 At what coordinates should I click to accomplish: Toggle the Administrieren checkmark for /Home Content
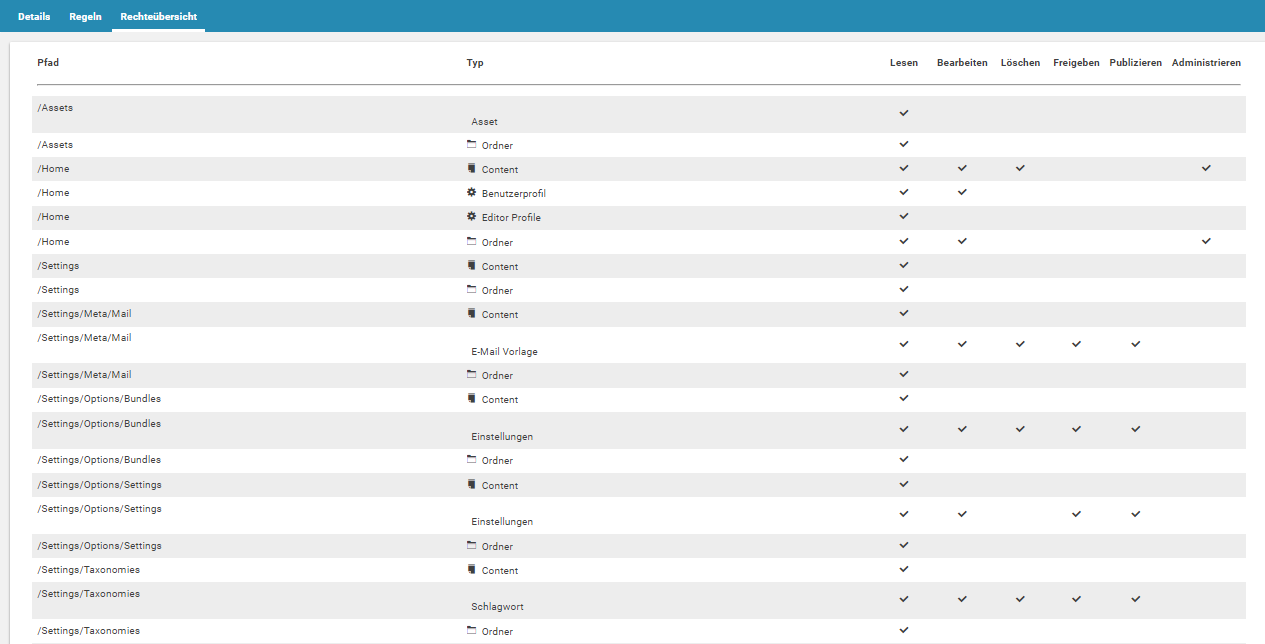1206,168
